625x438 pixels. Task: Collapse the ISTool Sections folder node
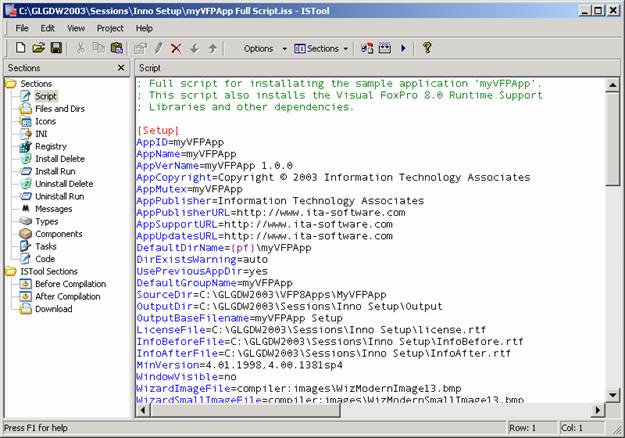click(11, 271)
